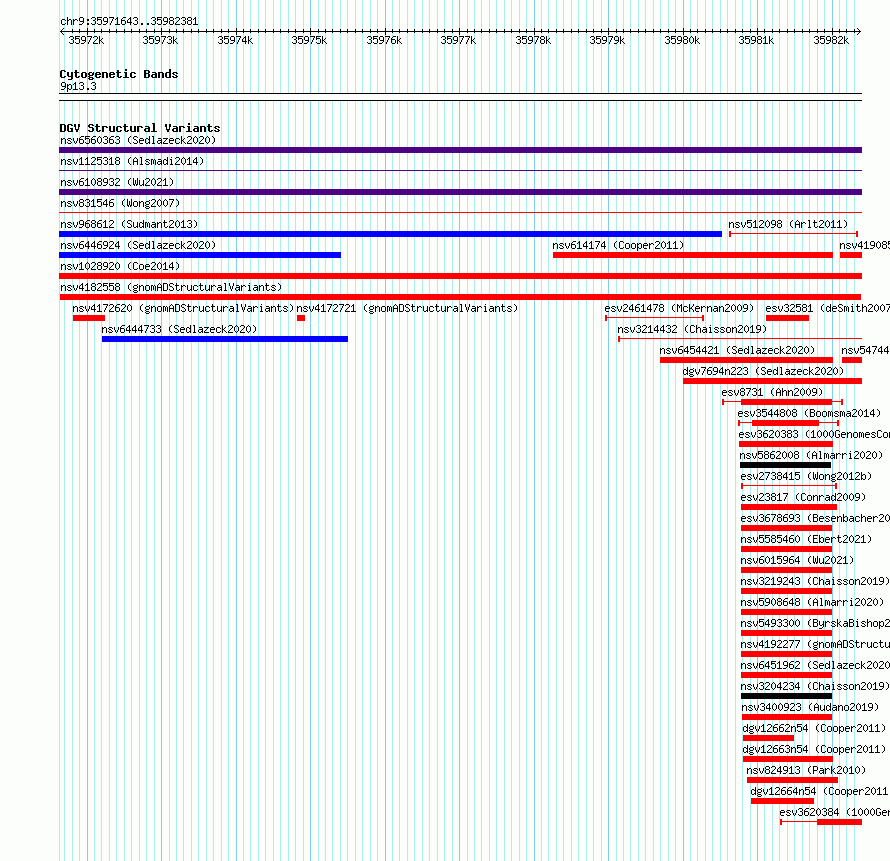Select the esv32581 red bar
Image resolution: width=890 pixels, height=861 pixels.
pyautogui.click(x=787, y=318)
